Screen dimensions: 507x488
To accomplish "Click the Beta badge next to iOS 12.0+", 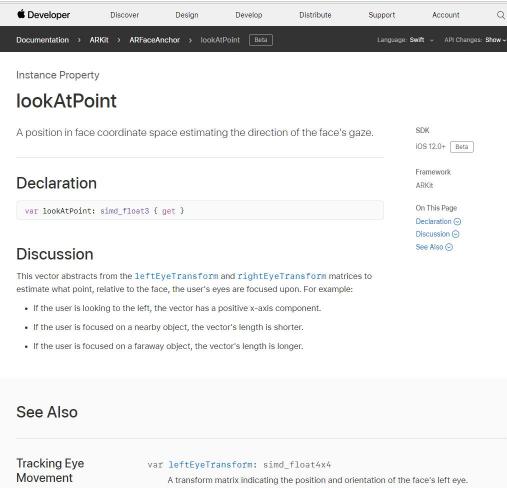I will tap(462, 147).
